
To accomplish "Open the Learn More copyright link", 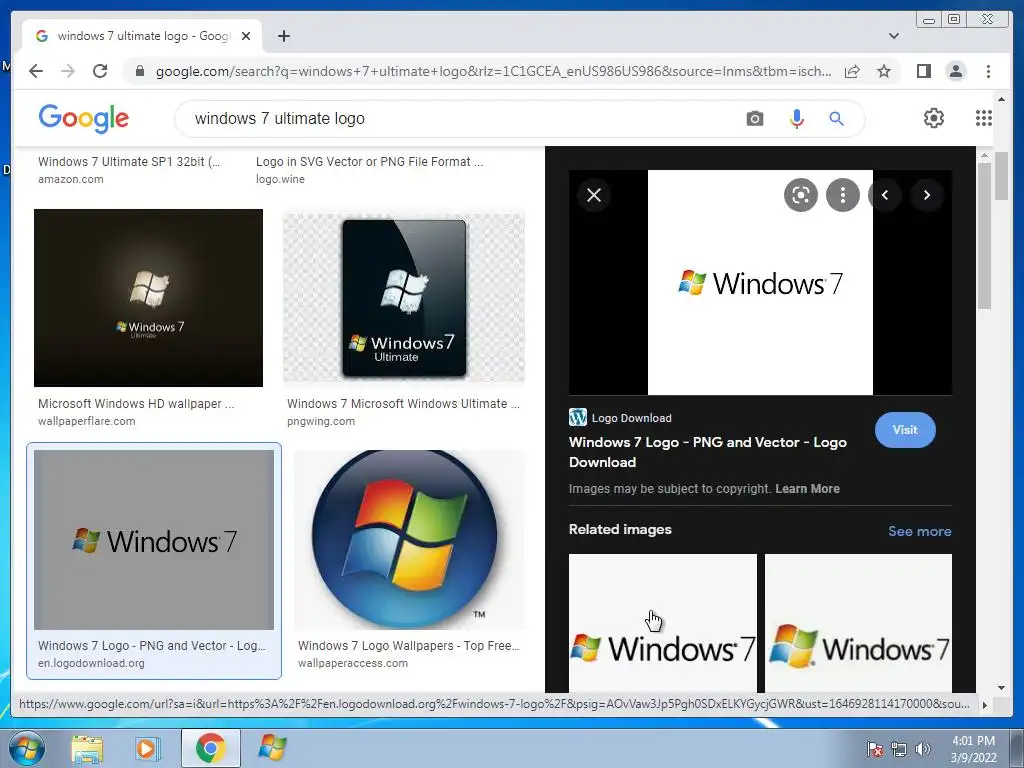I will 807,488.
